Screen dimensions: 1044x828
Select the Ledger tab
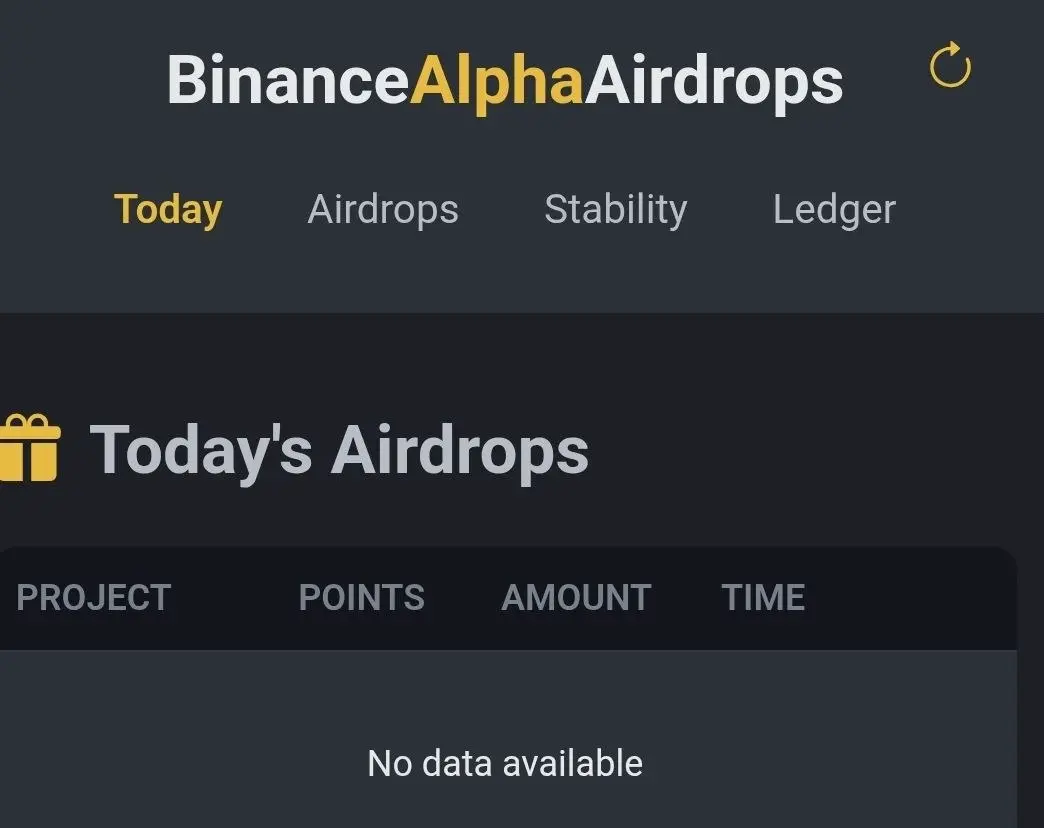[x=834, y=210]
